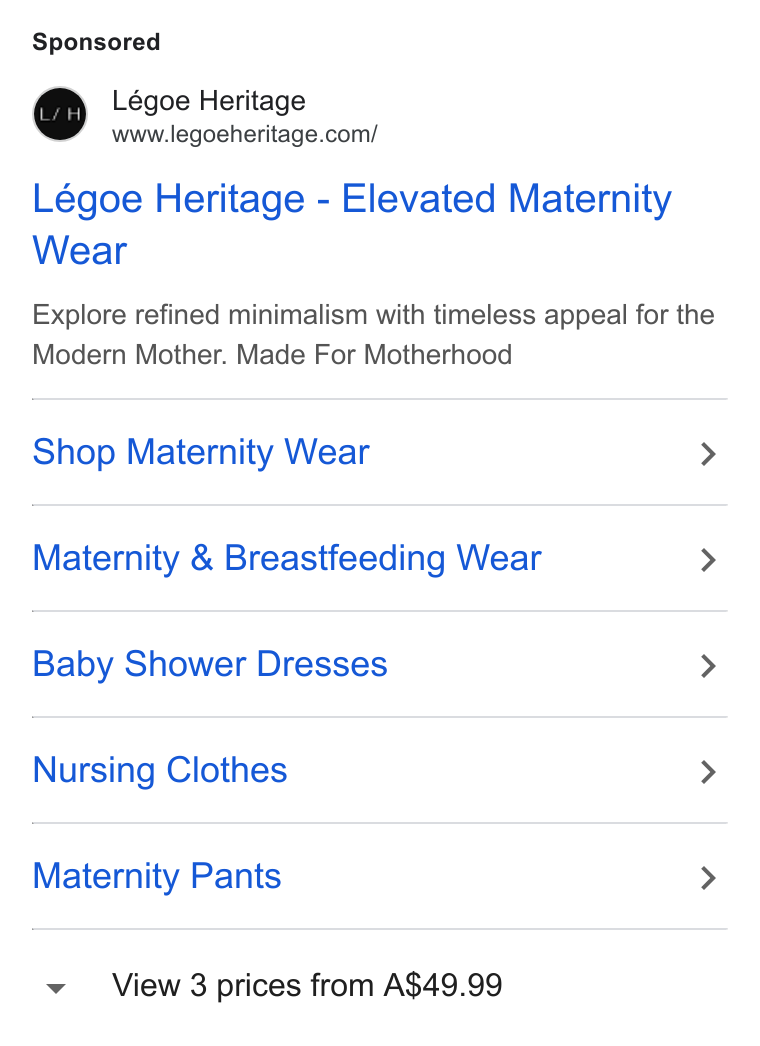Click the word Wear in the headline
This screenshot has width=760, height=1046.
80,251
